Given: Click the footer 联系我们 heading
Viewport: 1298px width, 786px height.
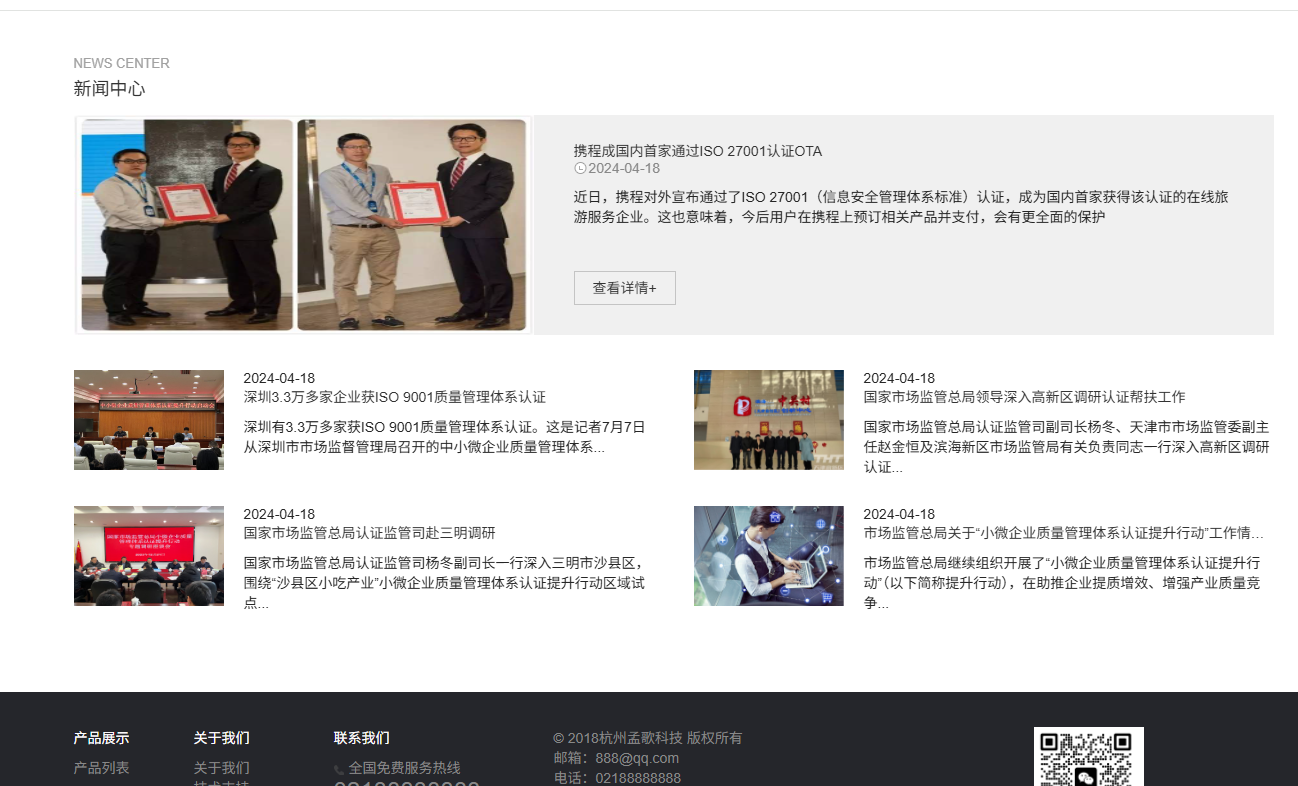Looking at the screenshot, I should [361, 738].
